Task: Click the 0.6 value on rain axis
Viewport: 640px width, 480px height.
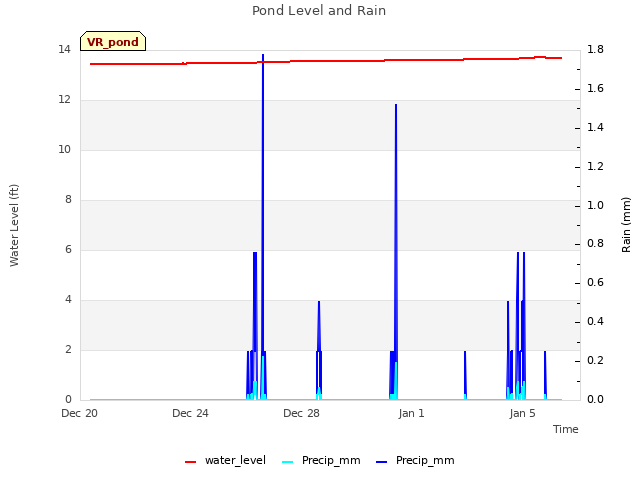Action: (x=595, y=283)
